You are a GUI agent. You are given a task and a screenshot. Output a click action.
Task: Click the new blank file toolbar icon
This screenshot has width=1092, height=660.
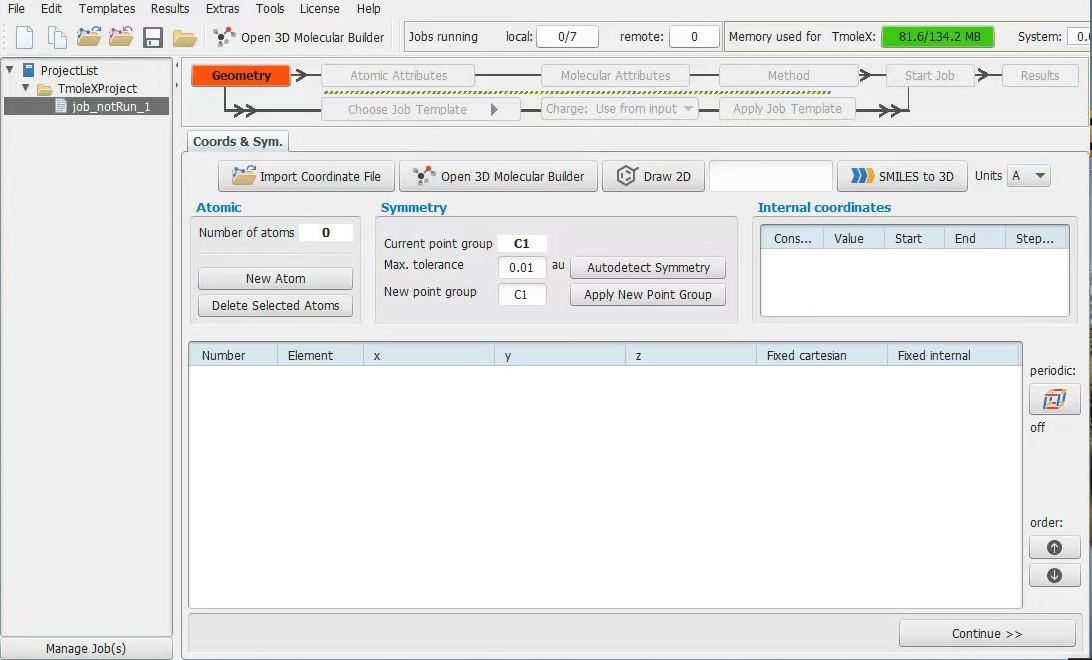24,37
